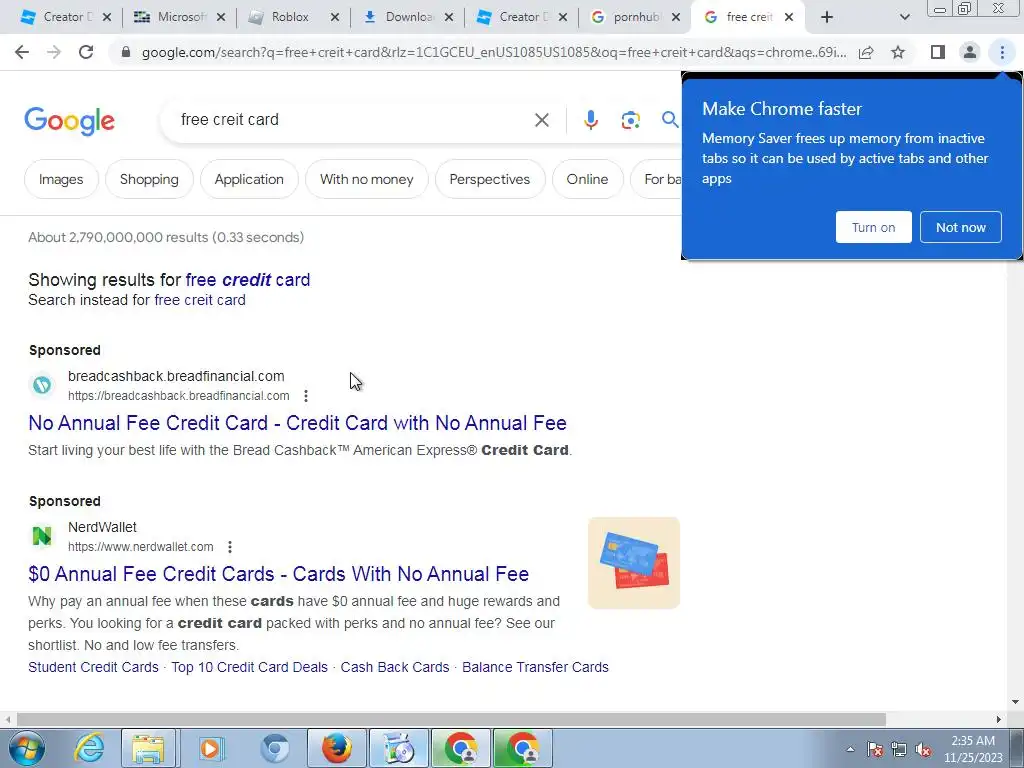Open Chrome three-dot menu
1024x768 pixels.
click(1002, 52)
